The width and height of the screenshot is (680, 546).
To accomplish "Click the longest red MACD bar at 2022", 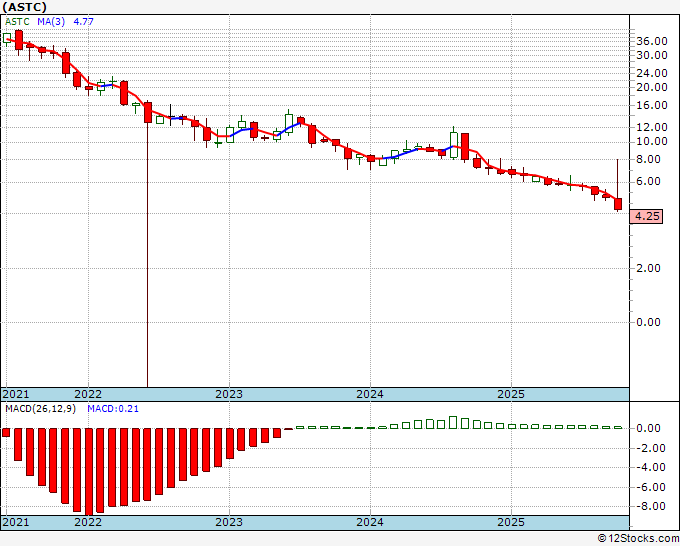I will [x=89, y=472].
